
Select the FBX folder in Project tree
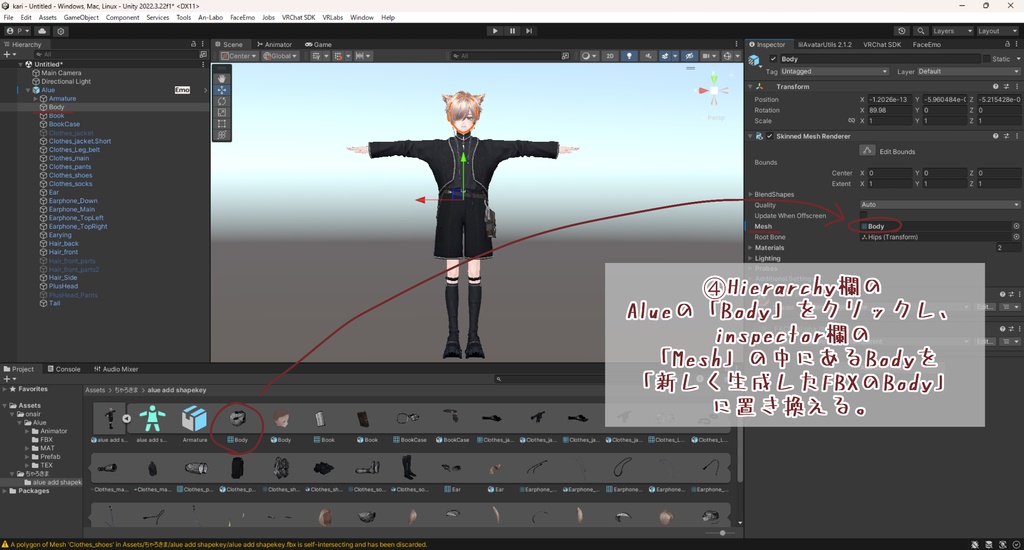coord(46,440)
